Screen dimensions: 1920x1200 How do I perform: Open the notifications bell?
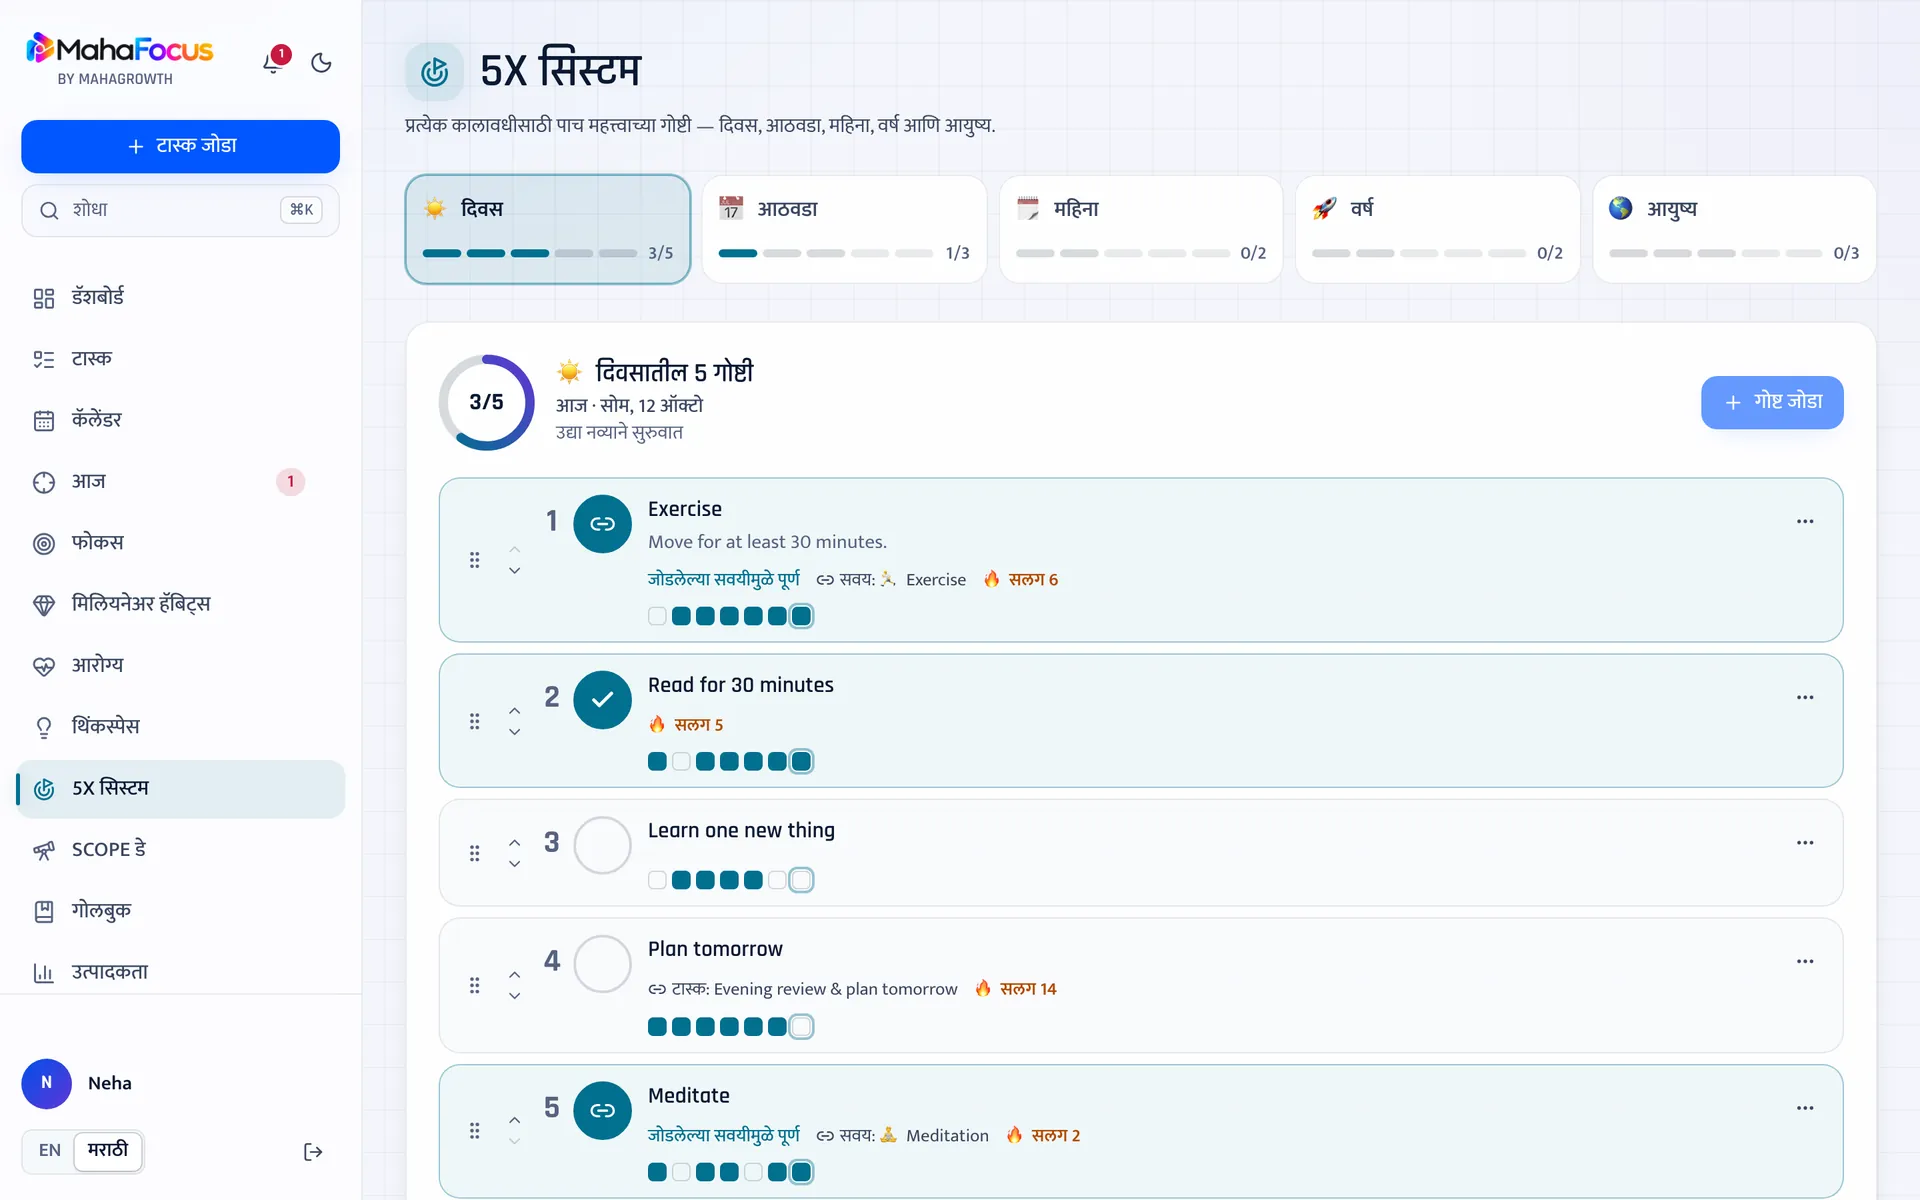click(273, 62)
